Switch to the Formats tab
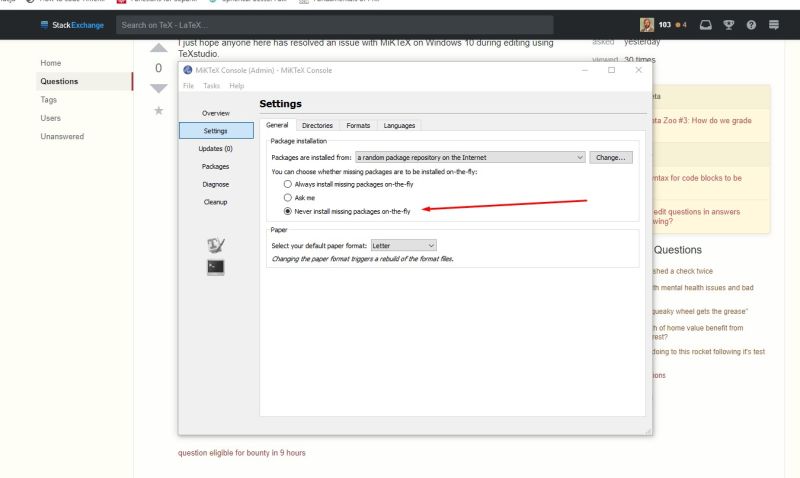 tap(358, 125)
